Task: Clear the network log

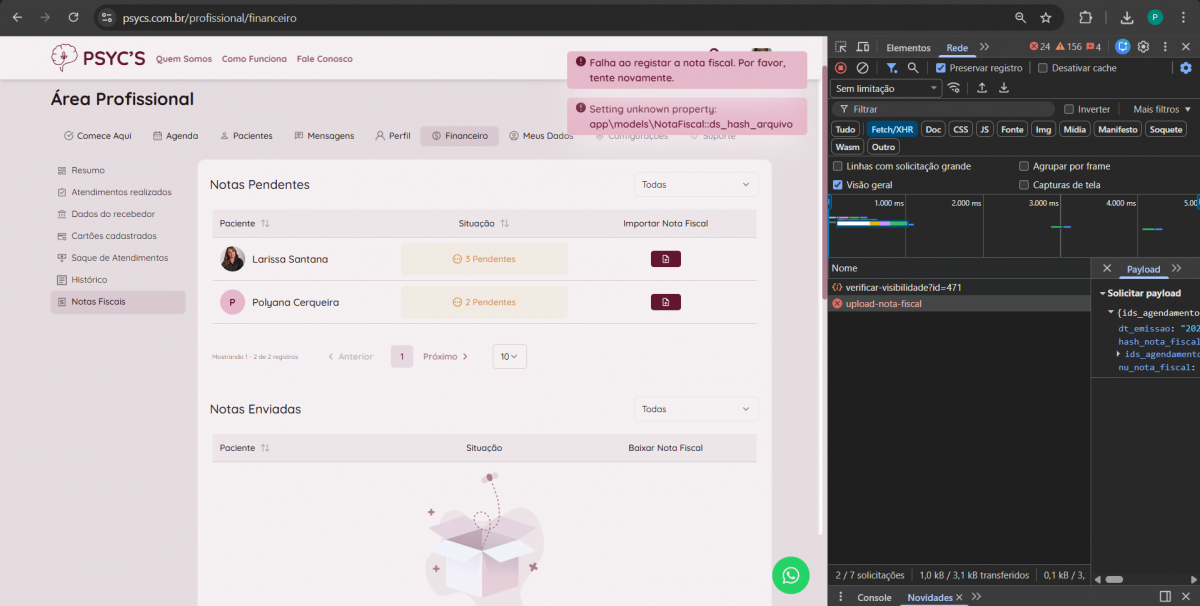Action: click(x=862, y=68)
